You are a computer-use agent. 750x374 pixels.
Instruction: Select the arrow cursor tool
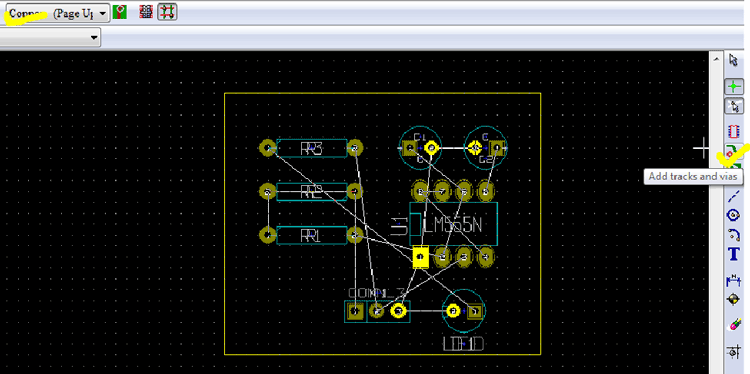734,60
